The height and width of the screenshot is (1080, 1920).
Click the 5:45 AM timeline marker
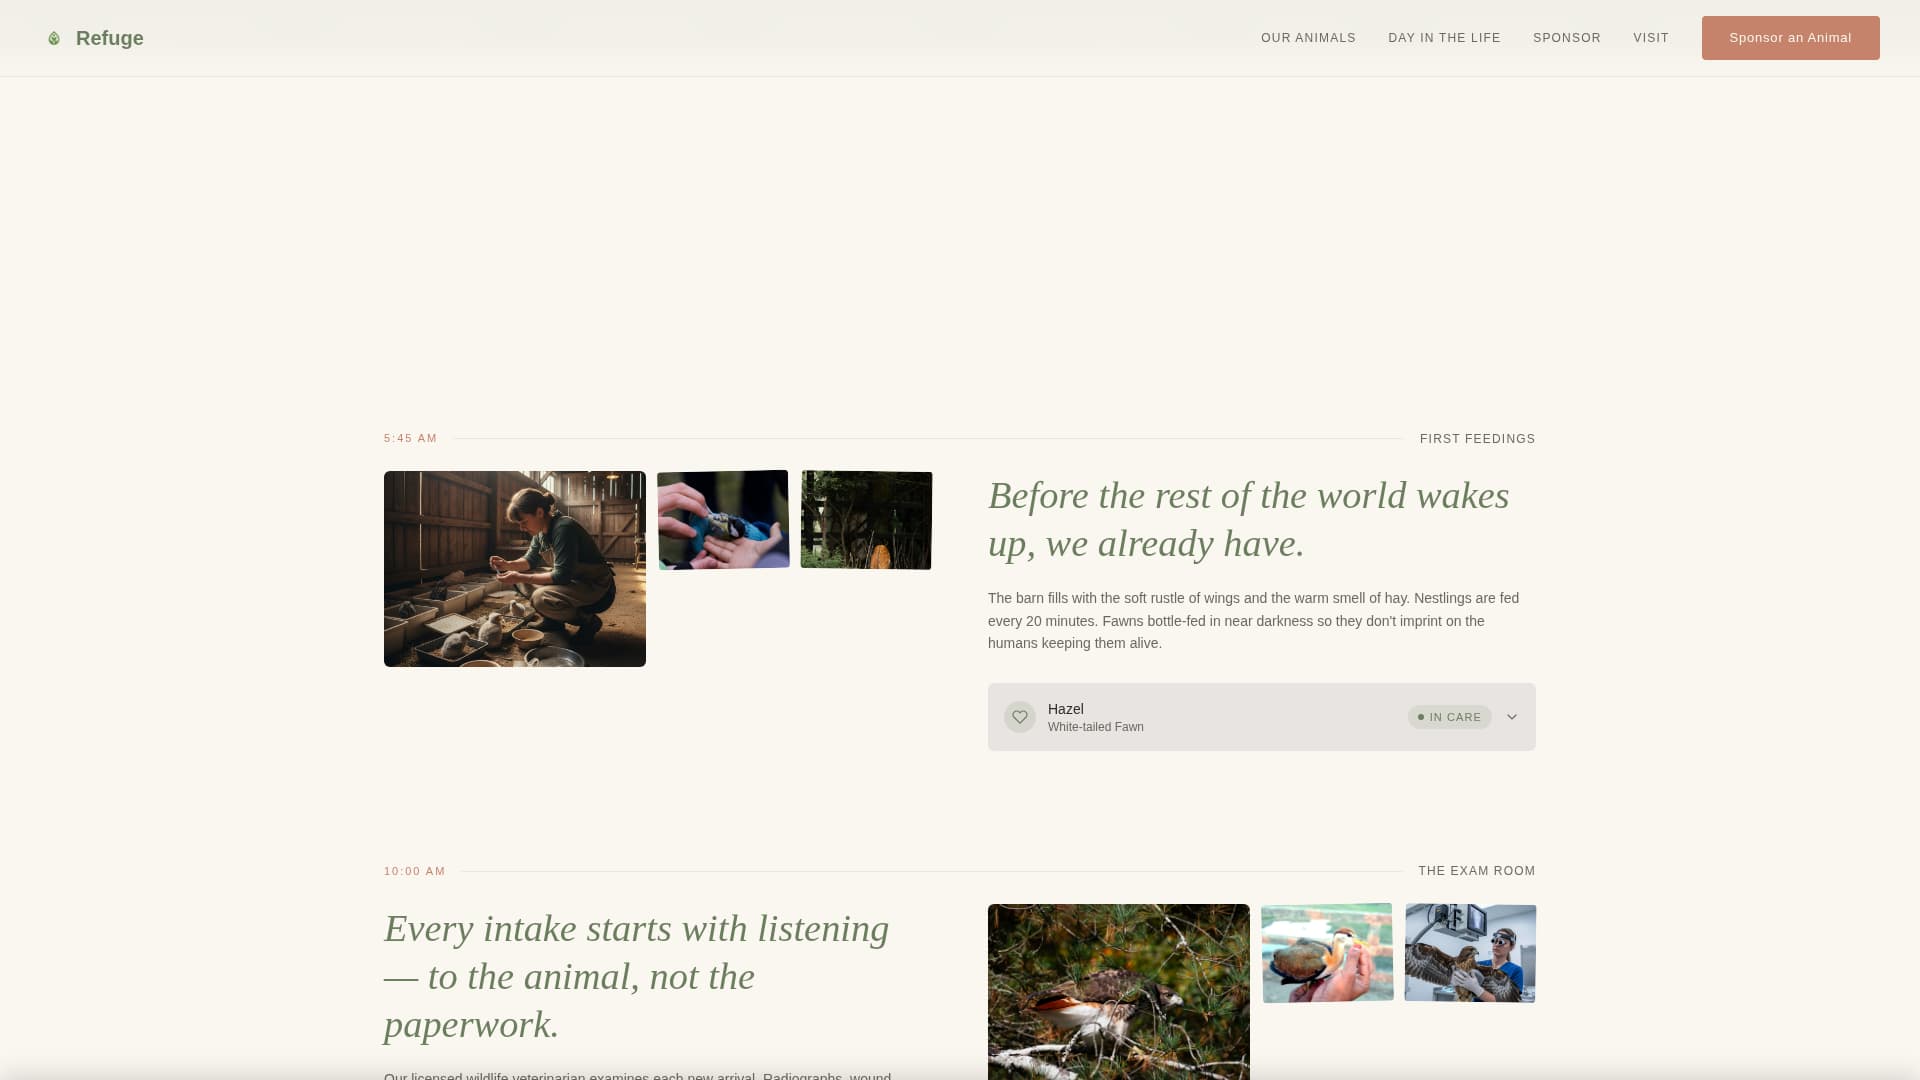point(411,438)
